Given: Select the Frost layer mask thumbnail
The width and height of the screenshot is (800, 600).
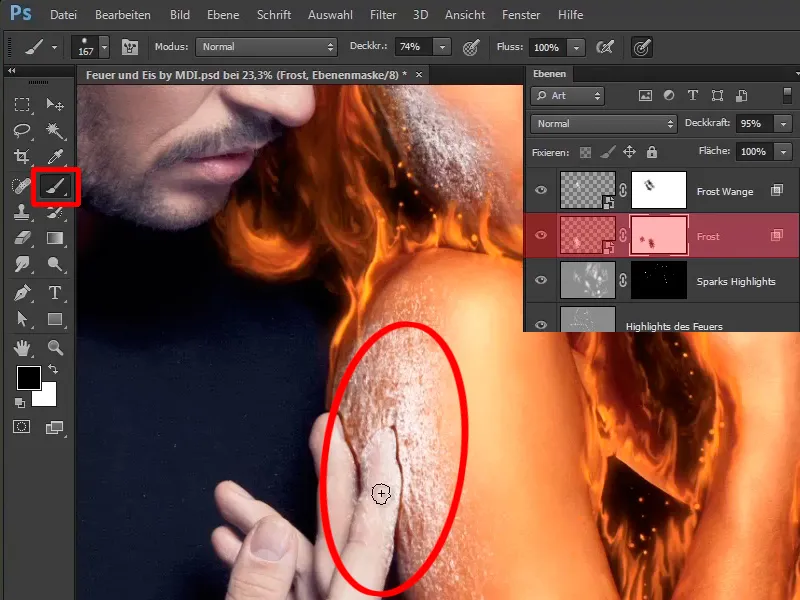Looking at the screenshot, I should click(659, 235).
